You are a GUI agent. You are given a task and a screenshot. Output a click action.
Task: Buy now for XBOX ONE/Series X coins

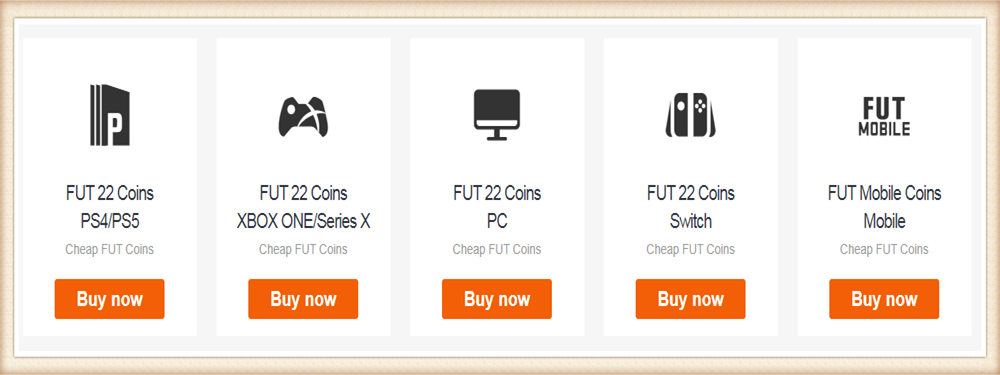point(304,299)
